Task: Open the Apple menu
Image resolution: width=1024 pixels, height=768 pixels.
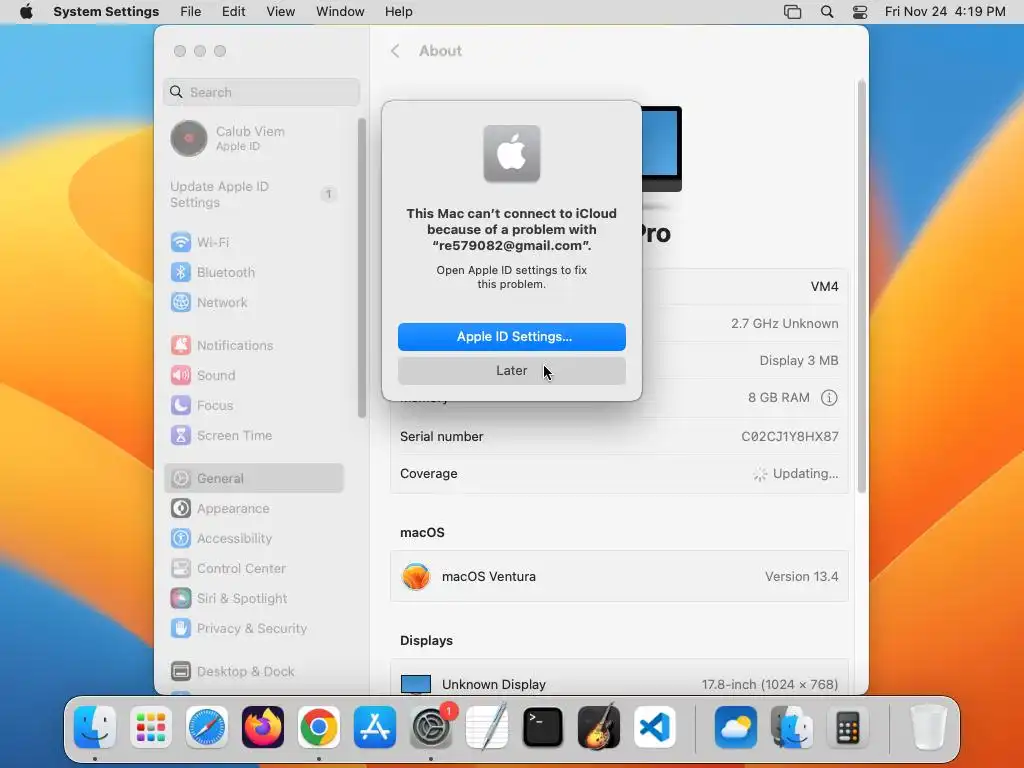Action: click(x=26, y=12)
